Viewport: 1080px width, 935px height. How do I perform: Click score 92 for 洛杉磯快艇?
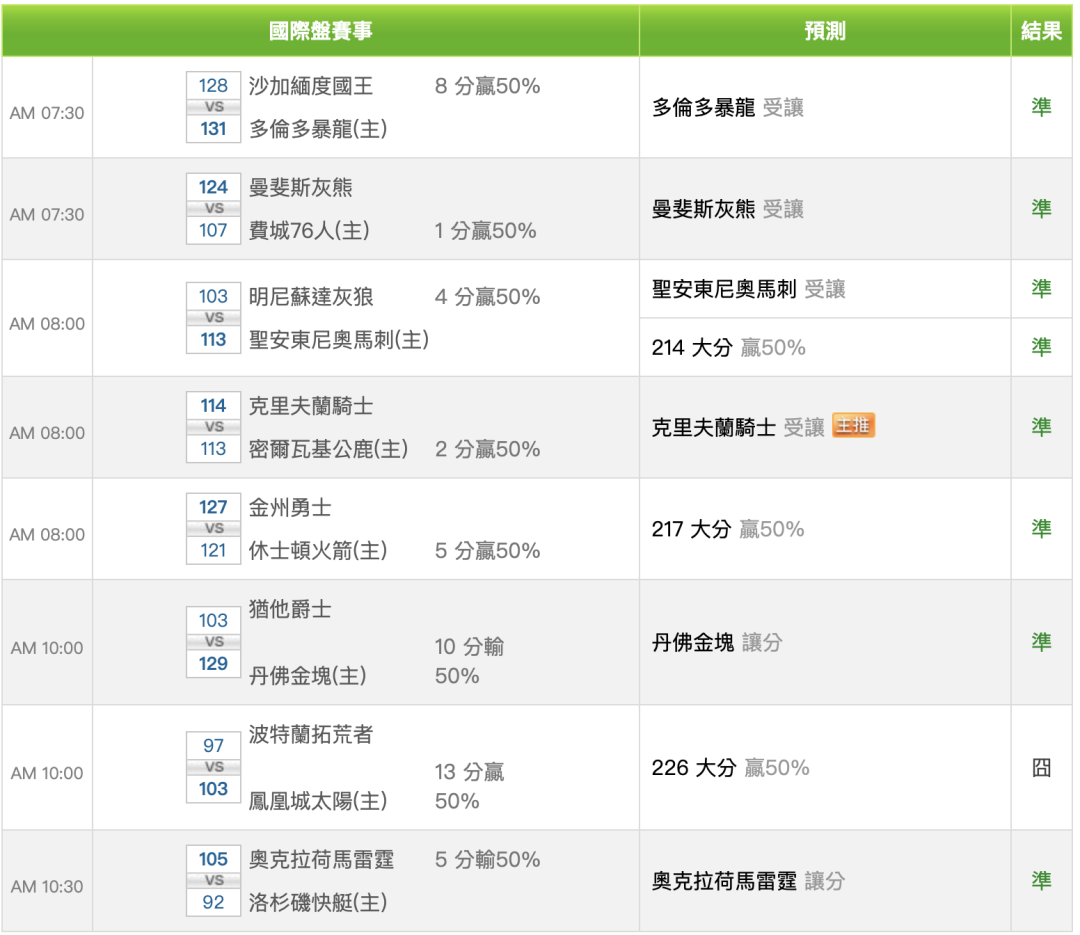pos(214,903)
